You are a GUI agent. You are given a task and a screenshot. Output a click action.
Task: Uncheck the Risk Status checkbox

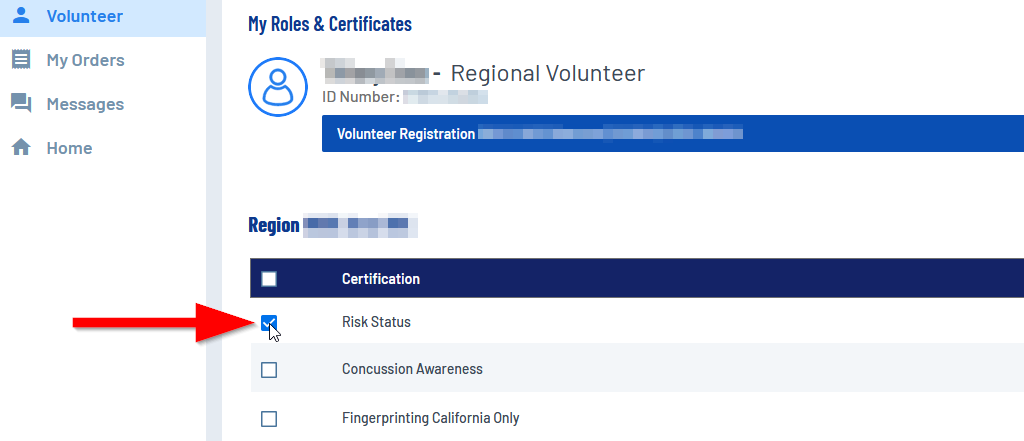pos(269,323)
